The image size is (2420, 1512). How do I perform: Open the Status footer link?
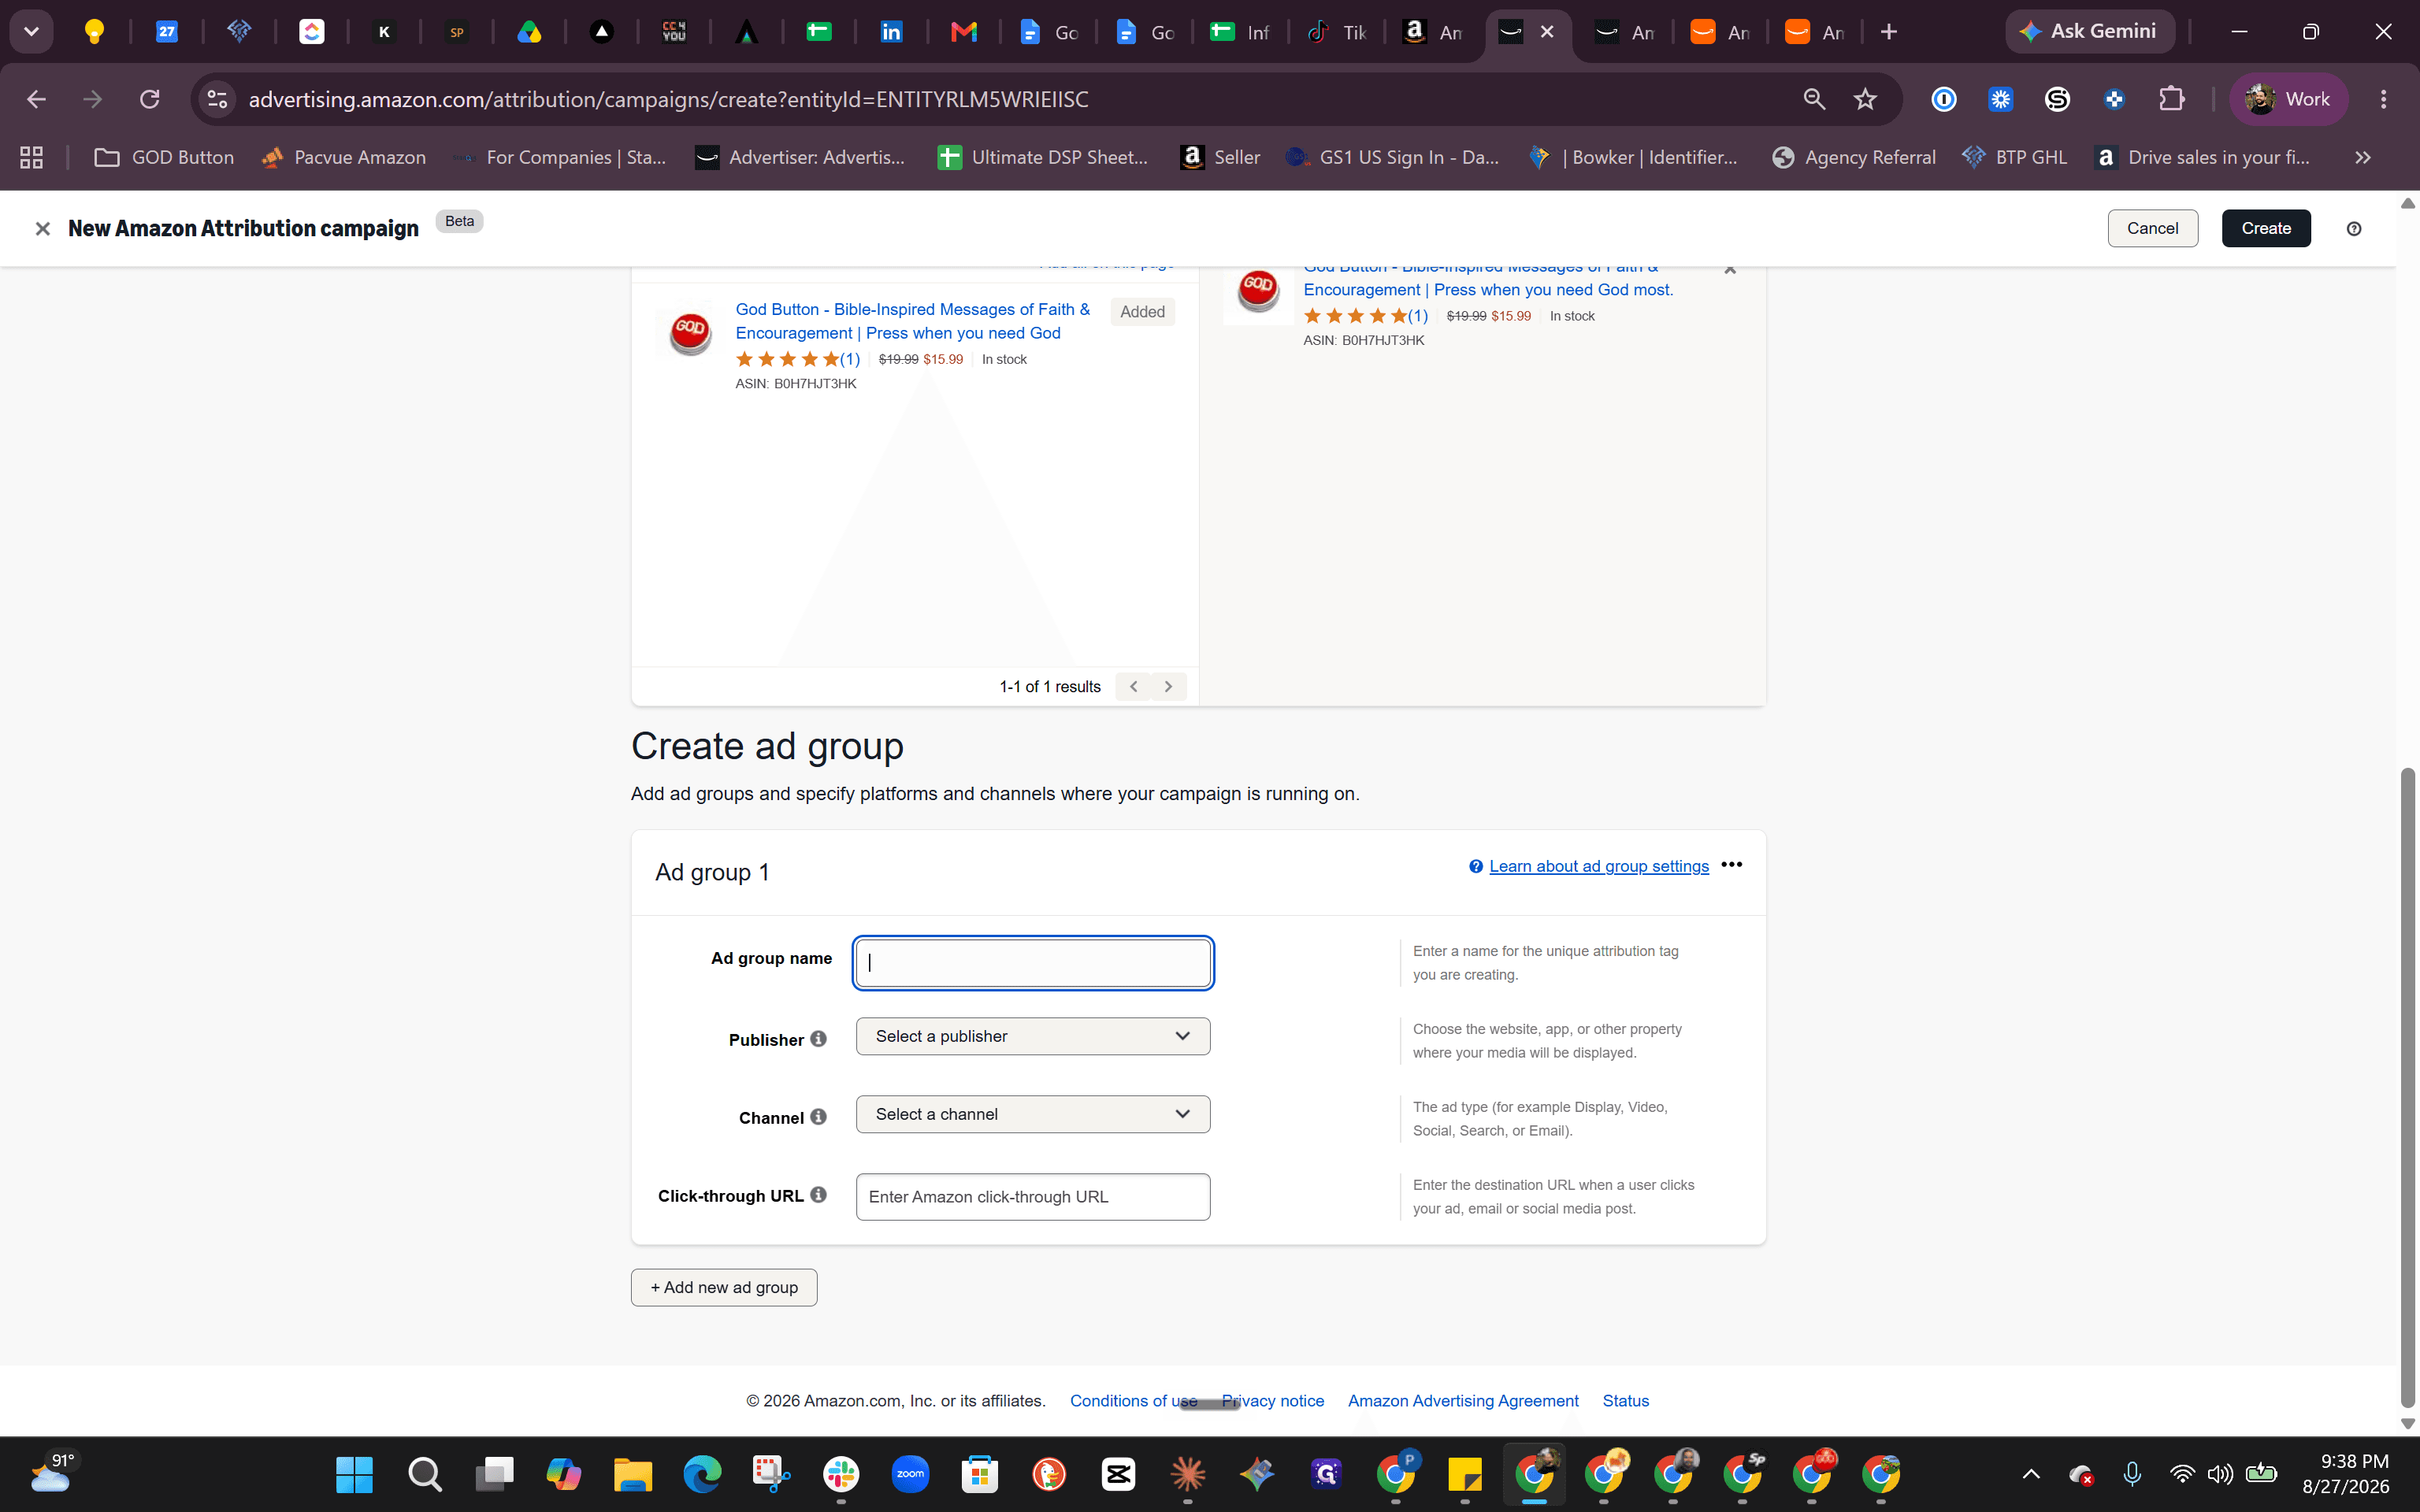1625,1401
